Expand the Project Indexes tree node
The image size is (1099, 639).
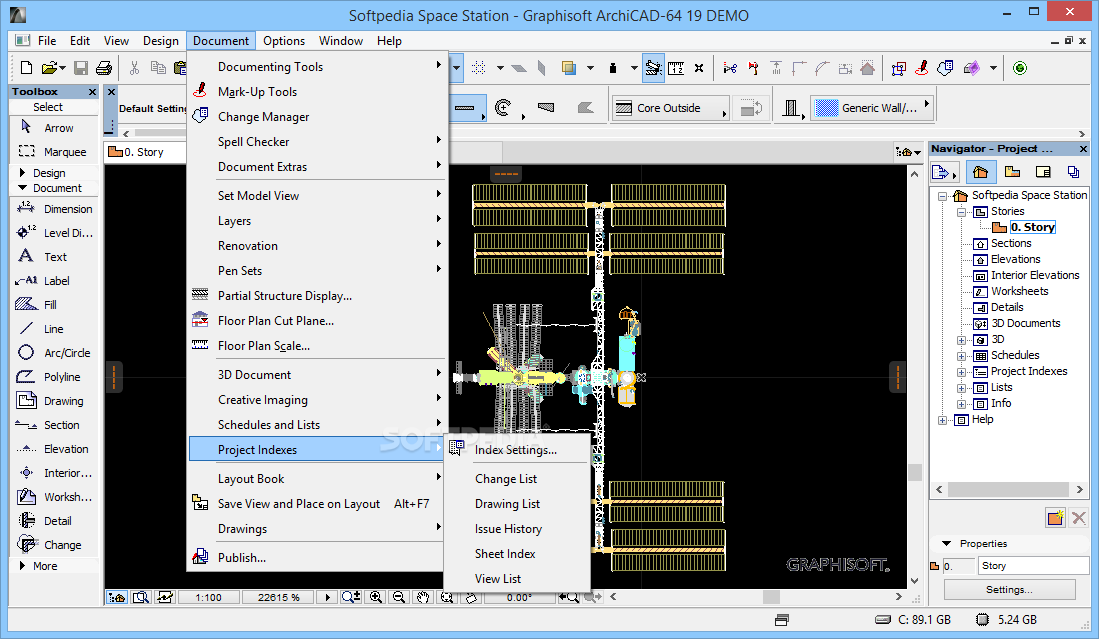[962, 371]
